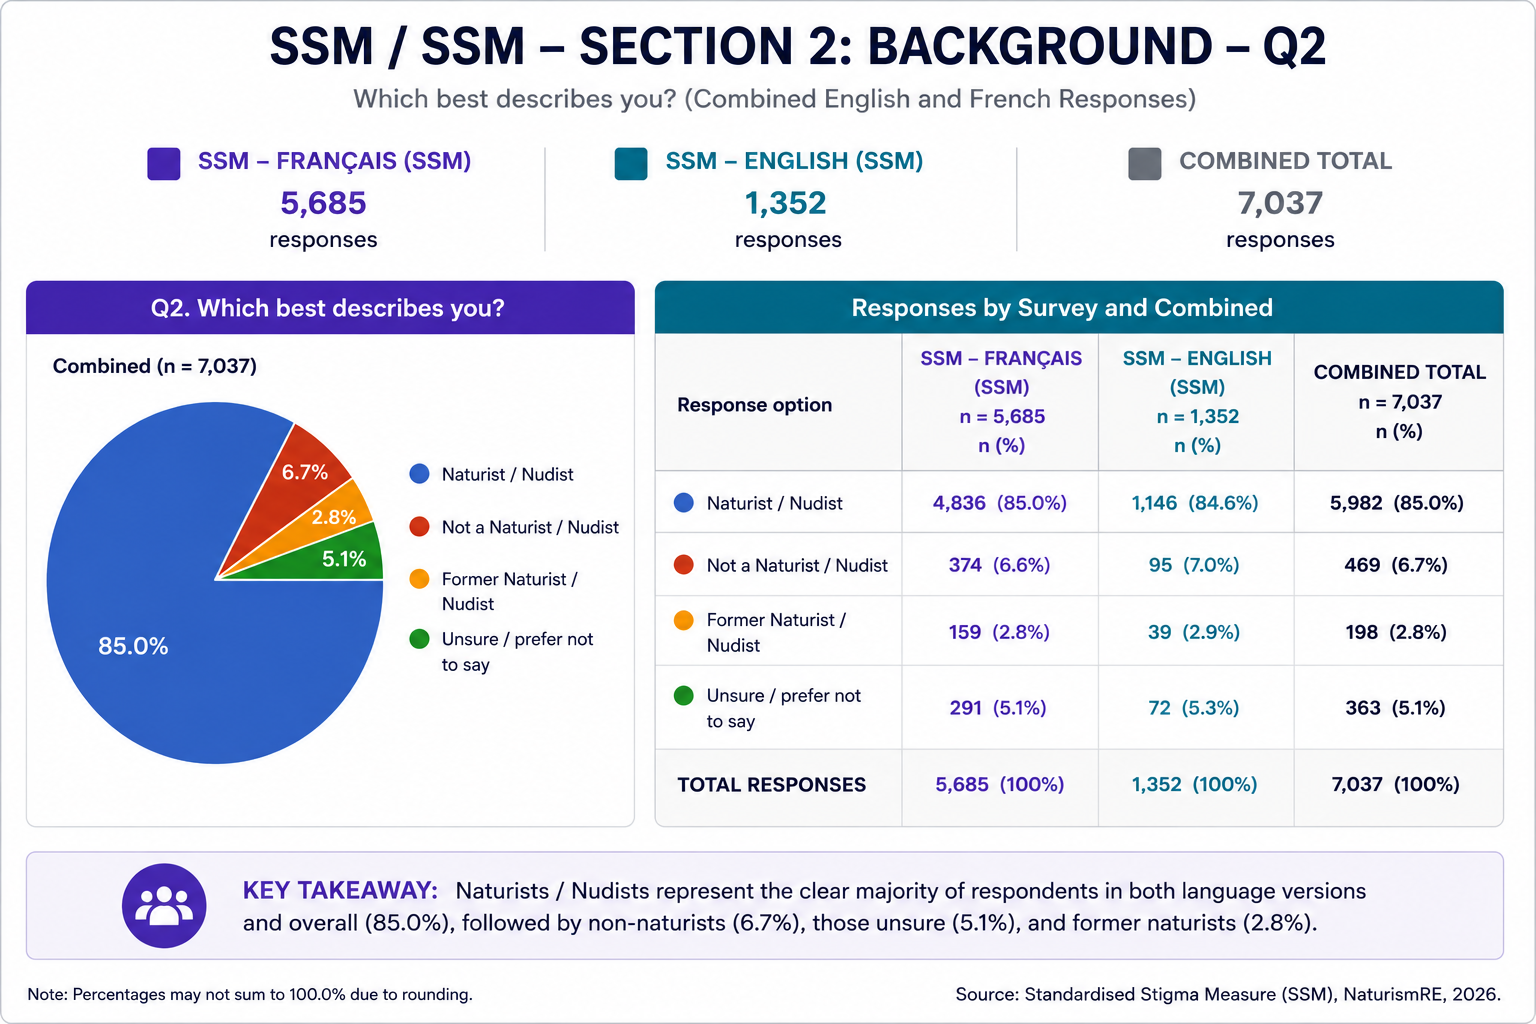The image size is (1536, 1024).
Task: Click the 'TOTAL RESPONSES' row label
Action: 772,785
